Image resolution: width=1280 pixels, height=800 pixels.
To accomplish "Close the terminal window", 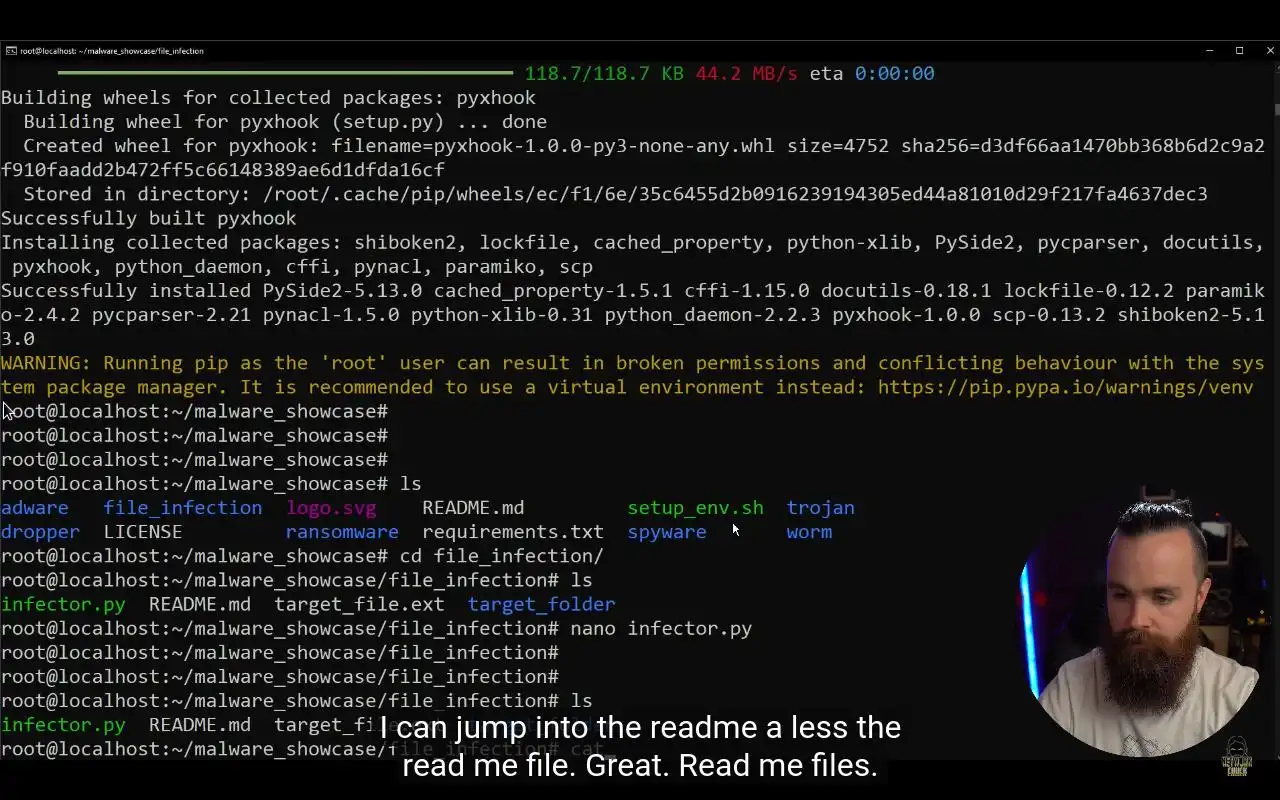I will [x=1270, y=50].
